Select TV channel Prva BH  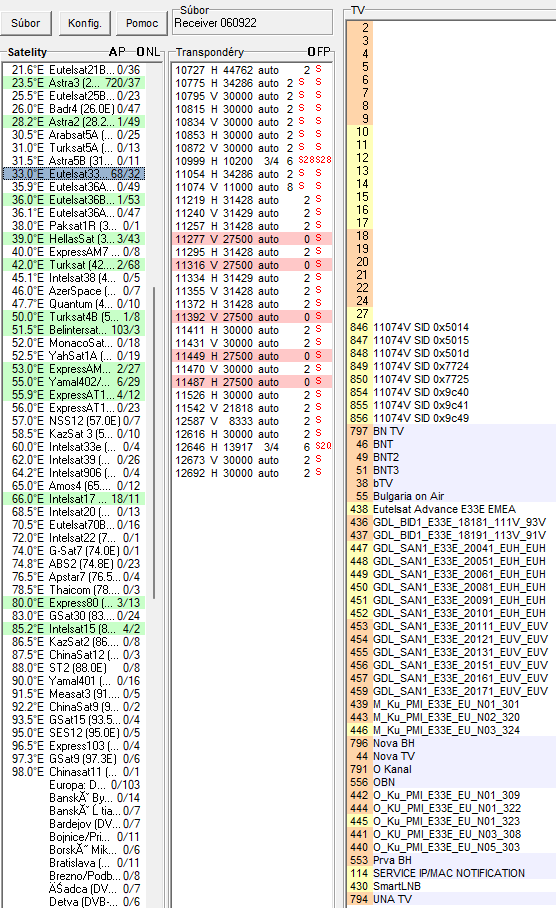coord(451,860)
